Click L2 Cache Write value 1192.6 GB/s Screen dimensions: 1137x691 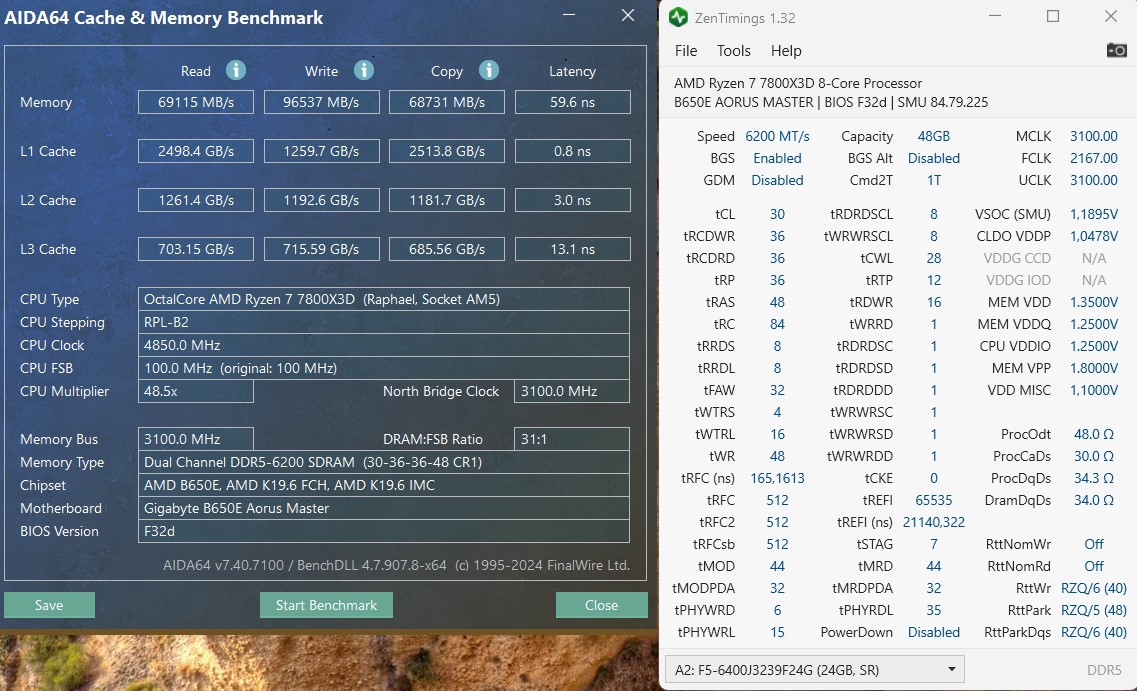click(321, 200)
